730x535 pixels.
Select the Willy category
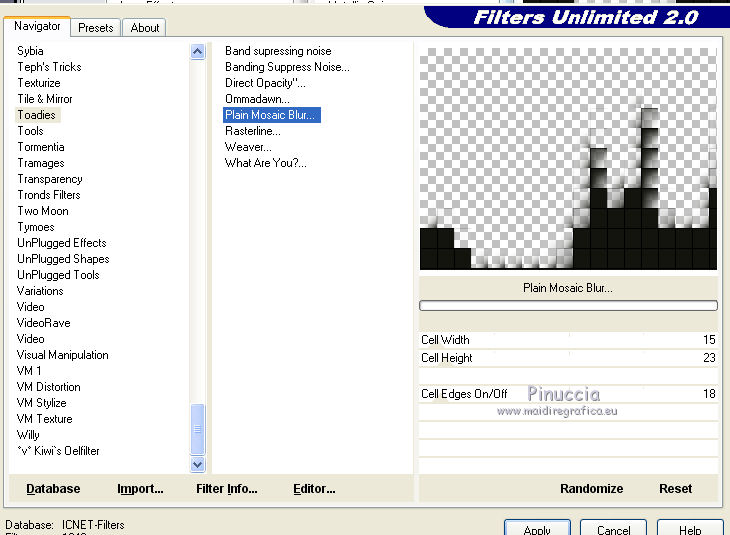(28, 435)
